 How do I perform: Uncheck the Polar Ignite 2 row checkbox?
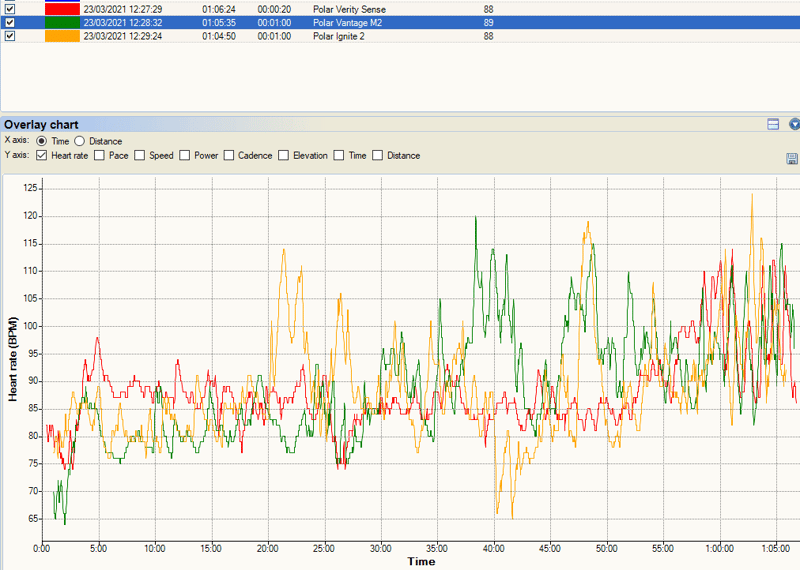(10, 36)
